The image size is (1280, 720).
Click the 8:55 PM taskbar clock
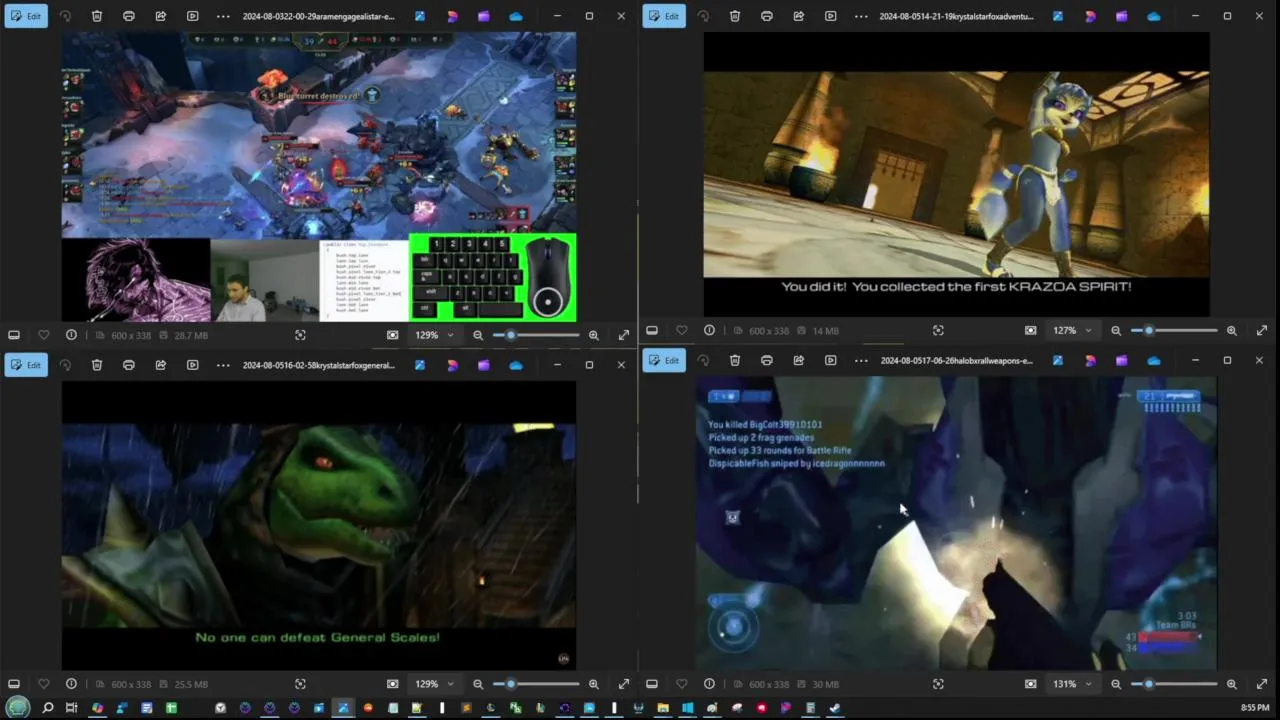tap(1255, 708)
